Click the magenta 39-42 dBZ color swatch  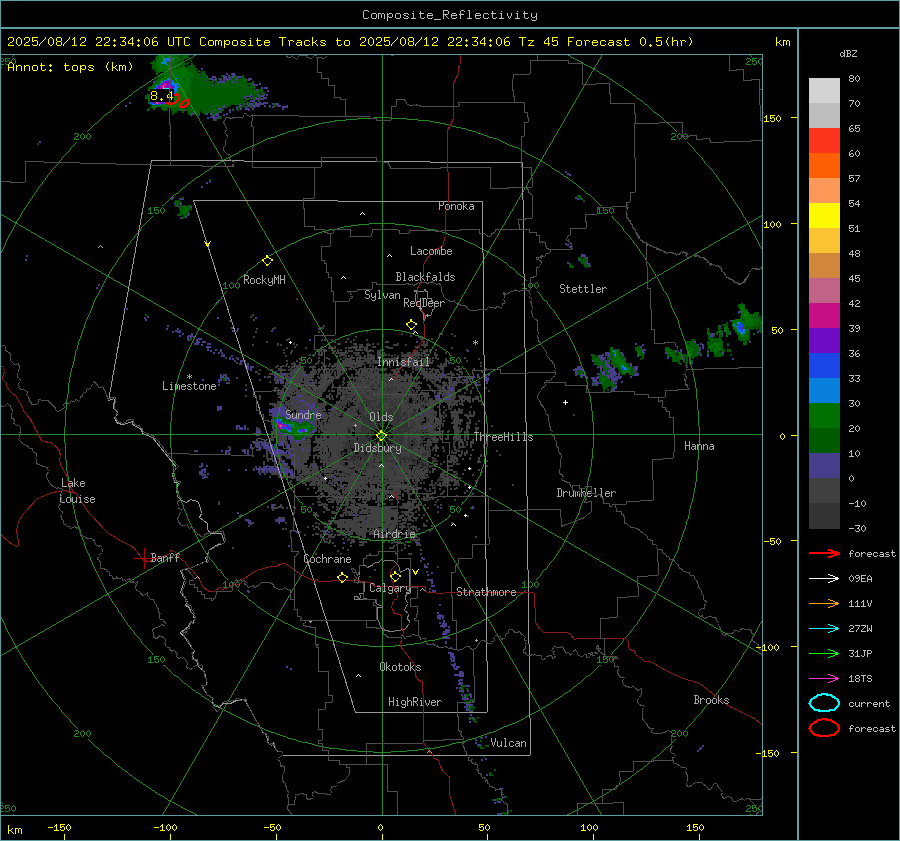824,316
